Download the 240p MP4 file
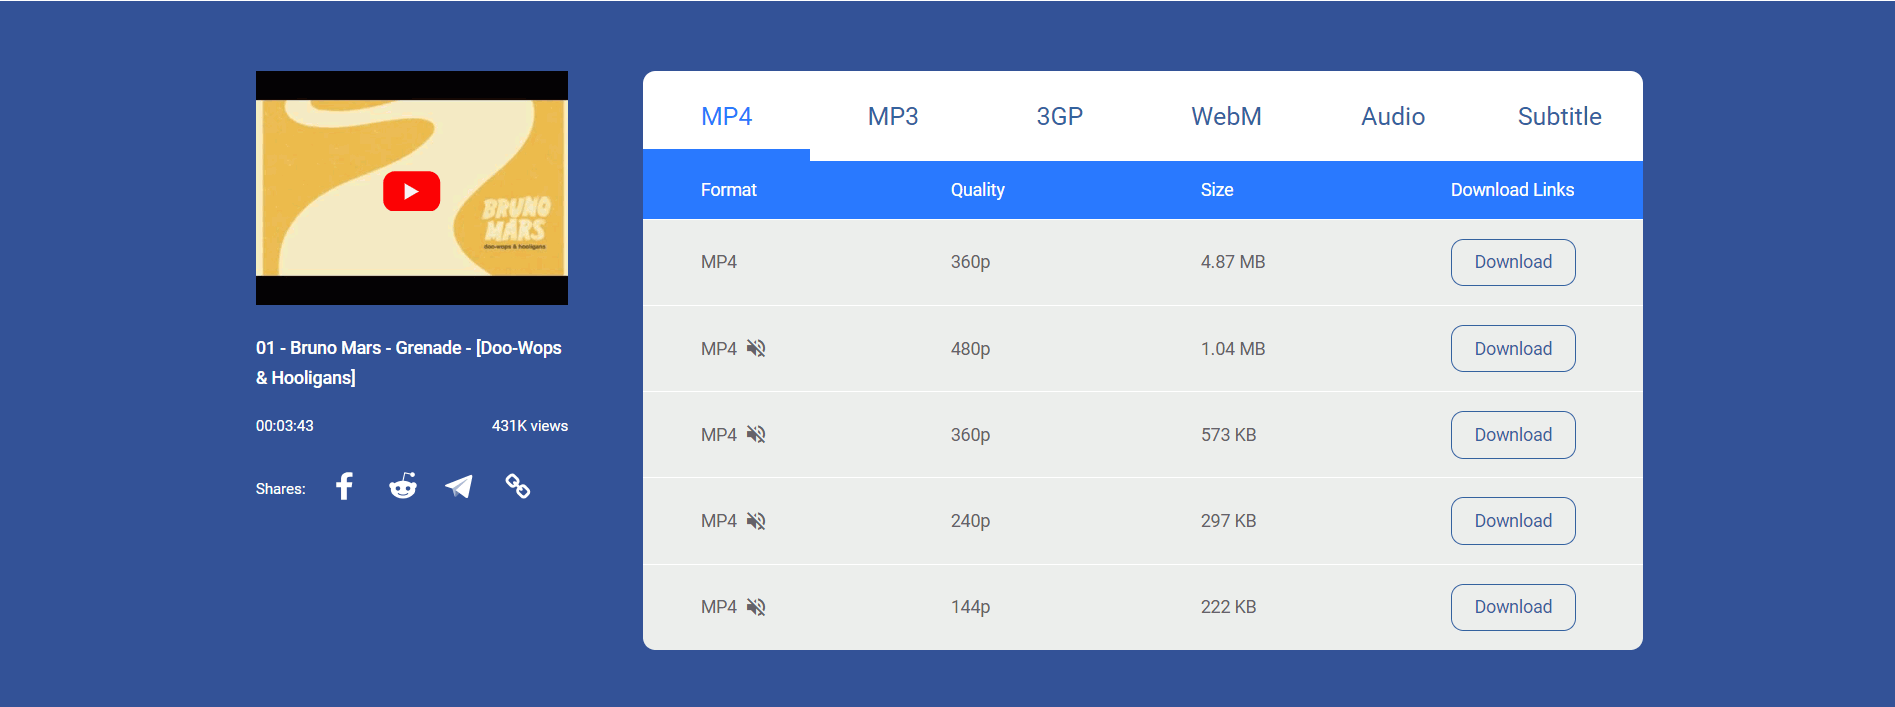The width and height of the screenshot is (1895, 707). (x=1513, y=521)
